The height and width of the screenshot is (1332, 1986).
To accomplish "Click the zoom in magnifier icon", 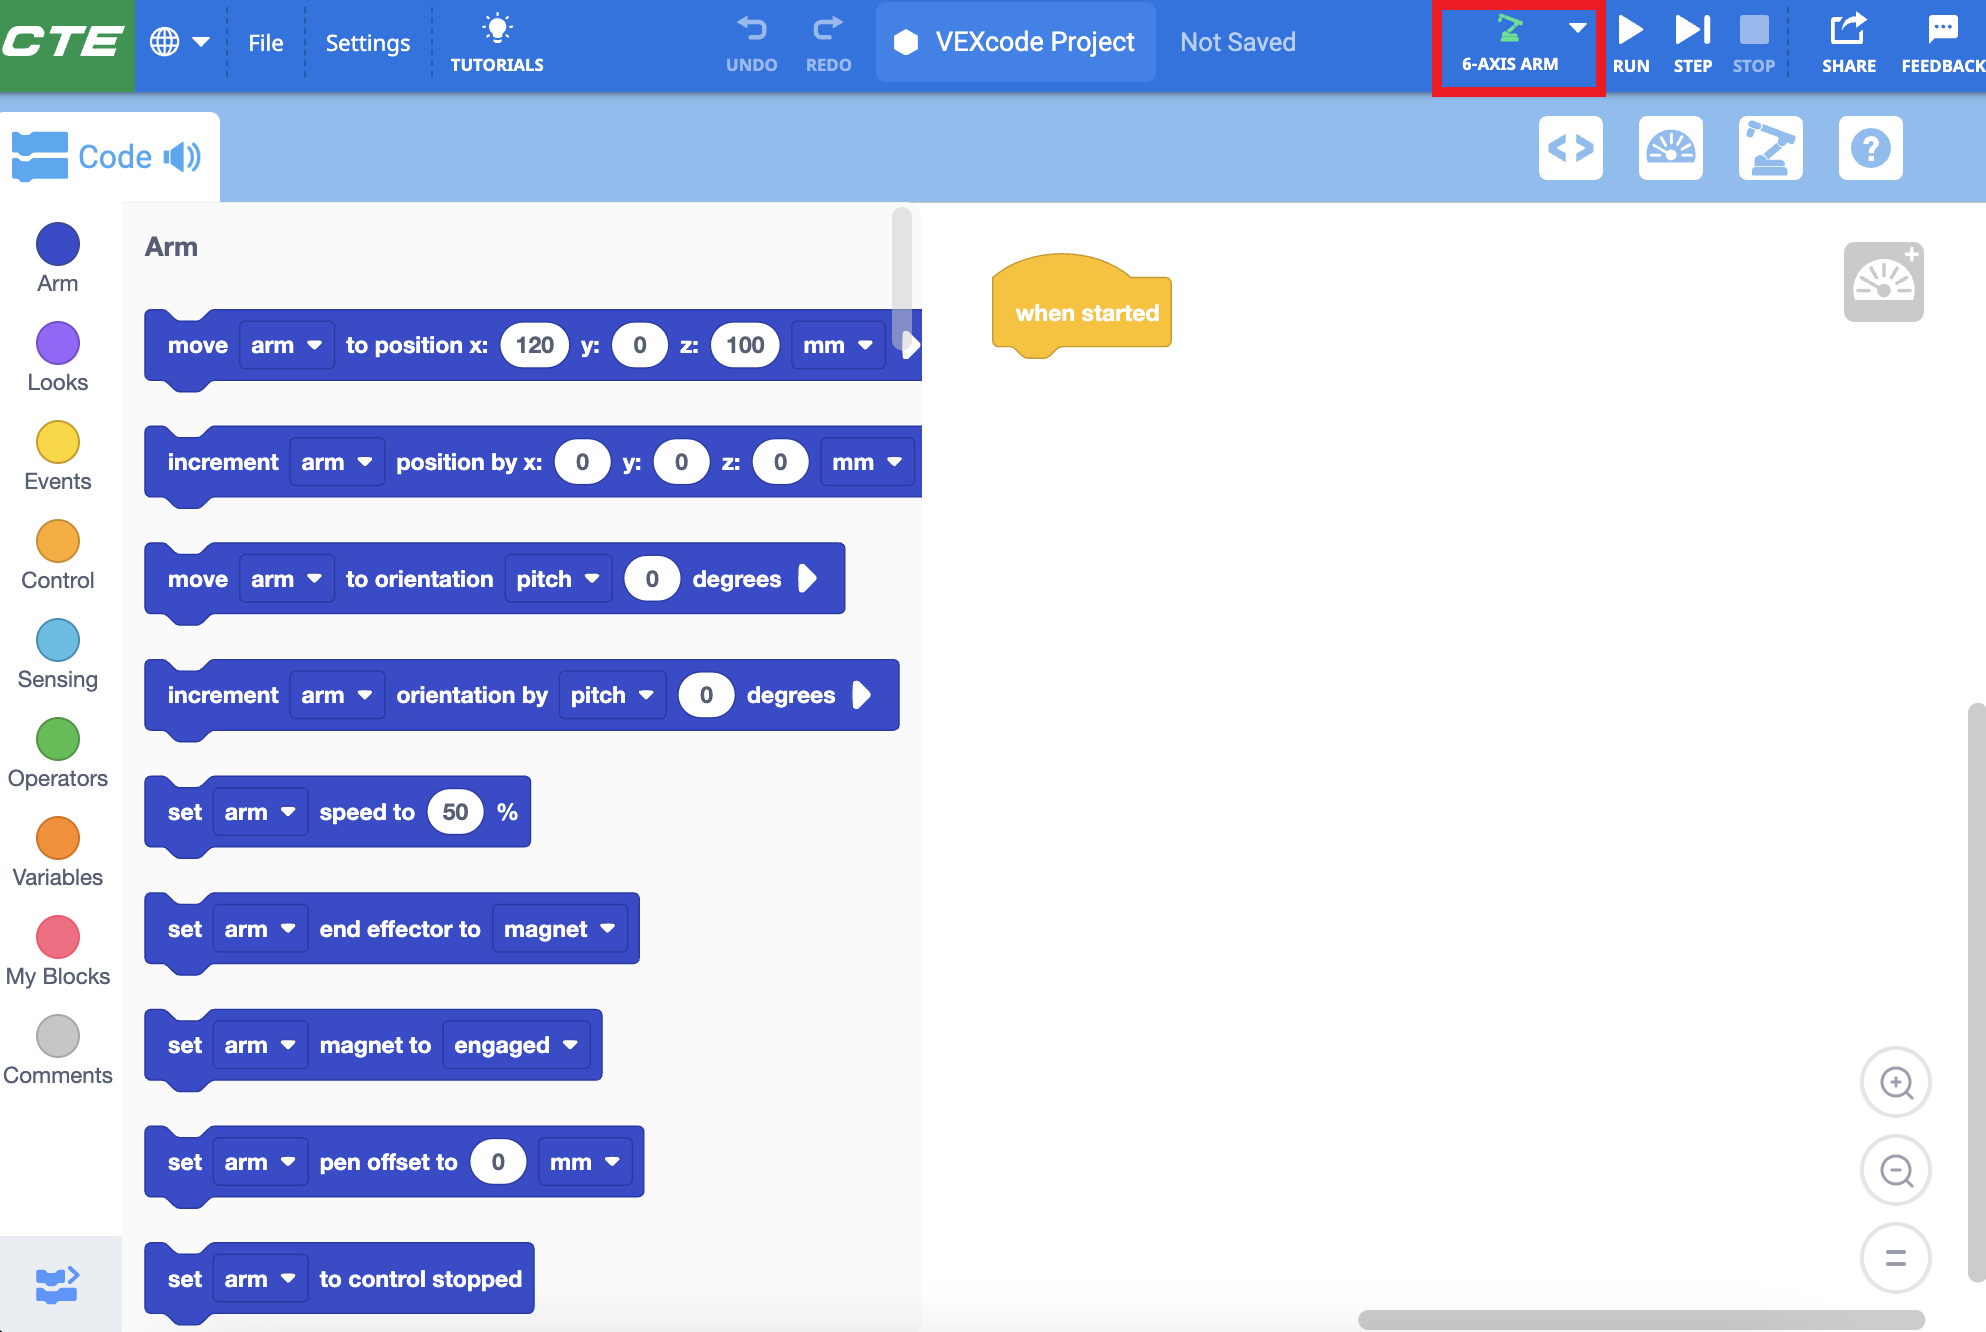I will tap(1895, 1081).
